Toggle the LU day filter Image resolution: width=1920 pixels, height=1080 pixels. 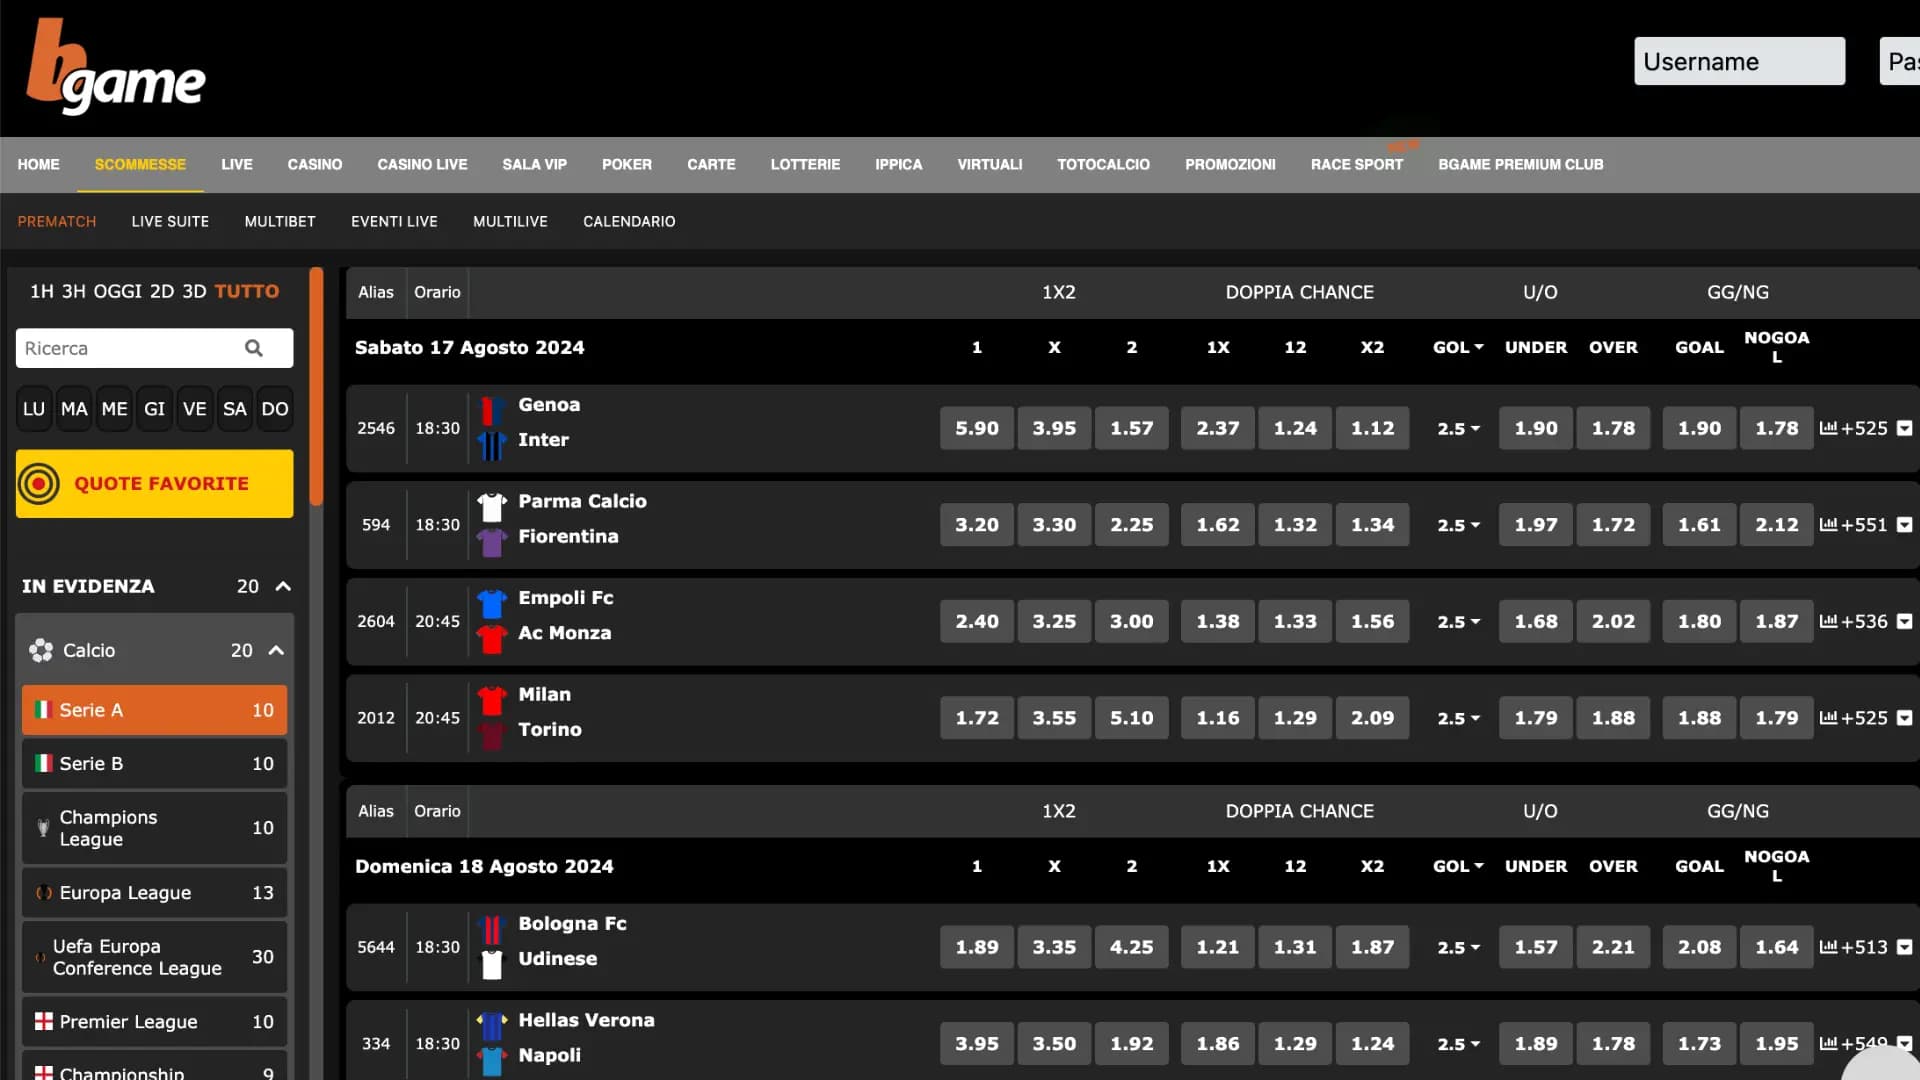click(34, 409)
